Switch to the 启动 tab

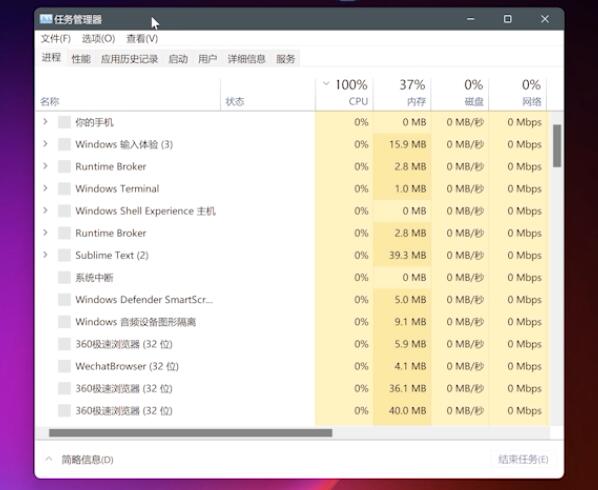coord(178,59)
